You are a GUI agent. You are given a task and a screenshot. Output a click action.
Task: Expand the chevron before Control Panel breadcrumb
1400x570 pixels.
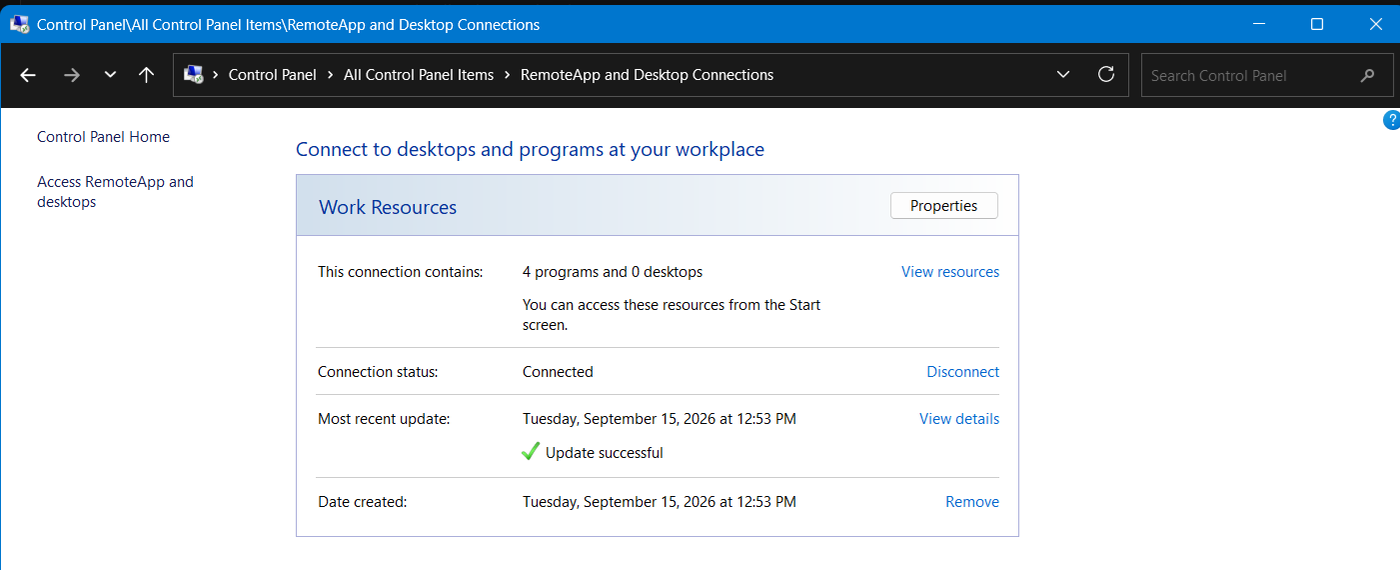[216, 75]
